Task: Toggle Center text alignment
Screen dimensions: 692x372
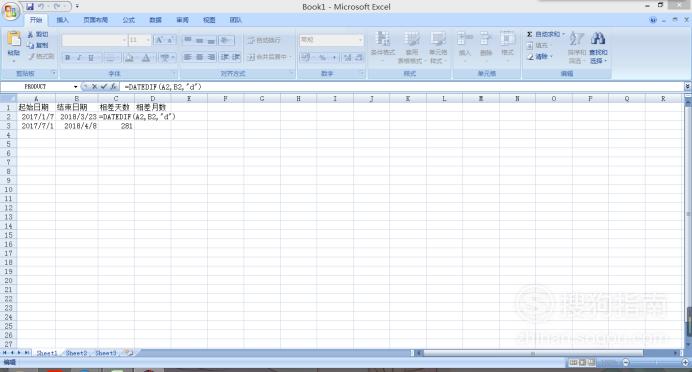Action: (199, 57)
